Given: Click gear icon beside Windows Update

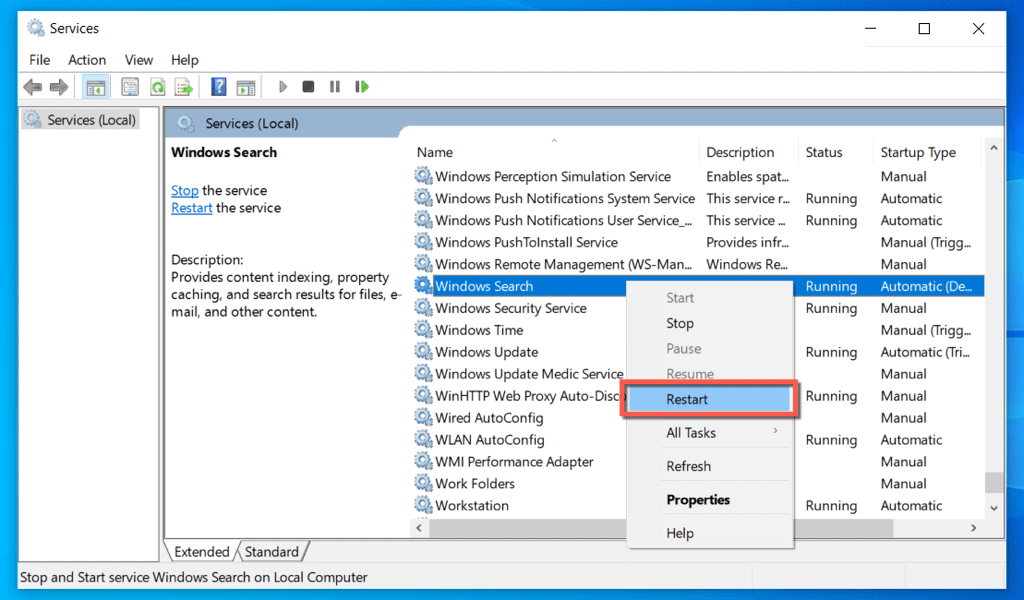Looking at the screenshot, I should pos(423,351).
